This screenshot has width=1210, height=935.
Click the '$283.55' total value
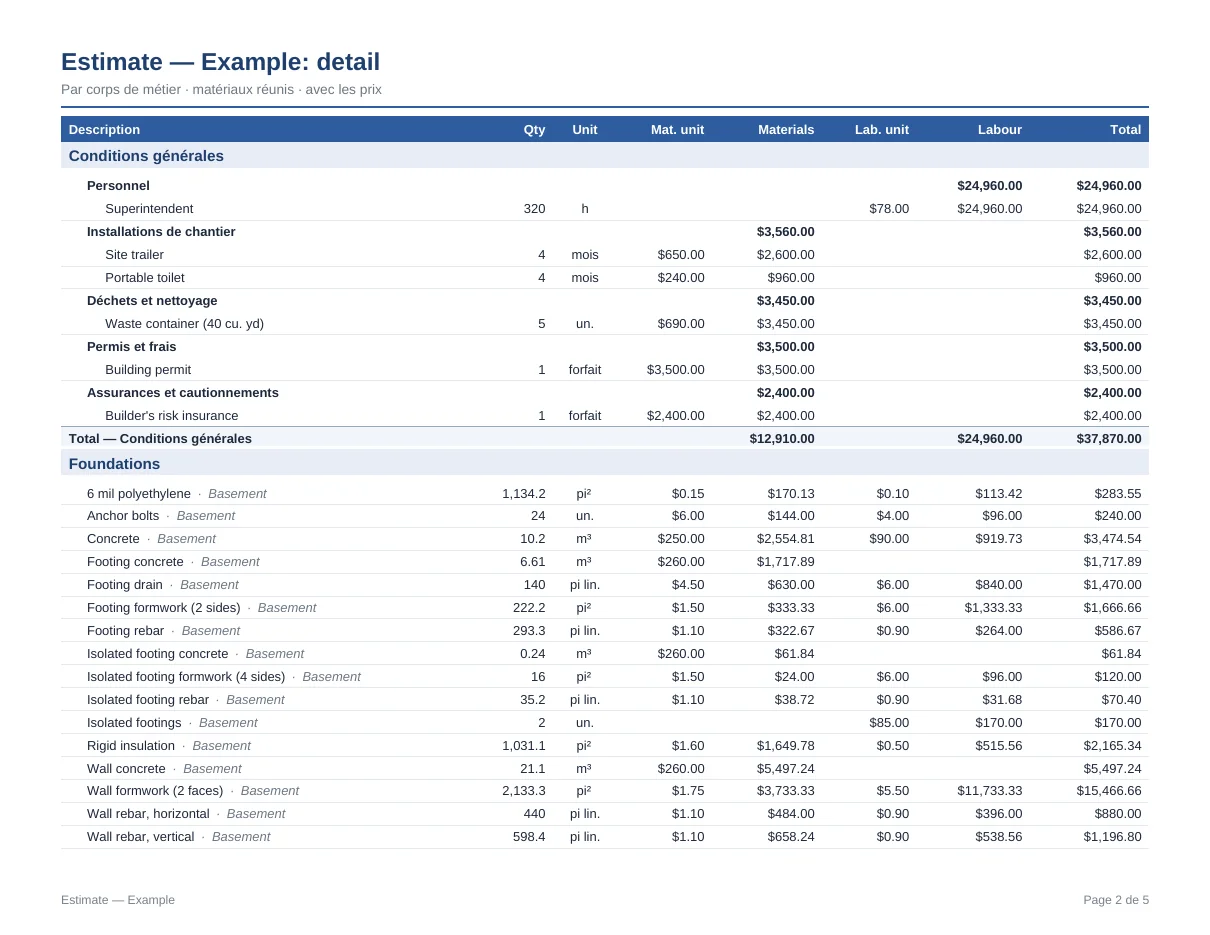pos(1118,494)
